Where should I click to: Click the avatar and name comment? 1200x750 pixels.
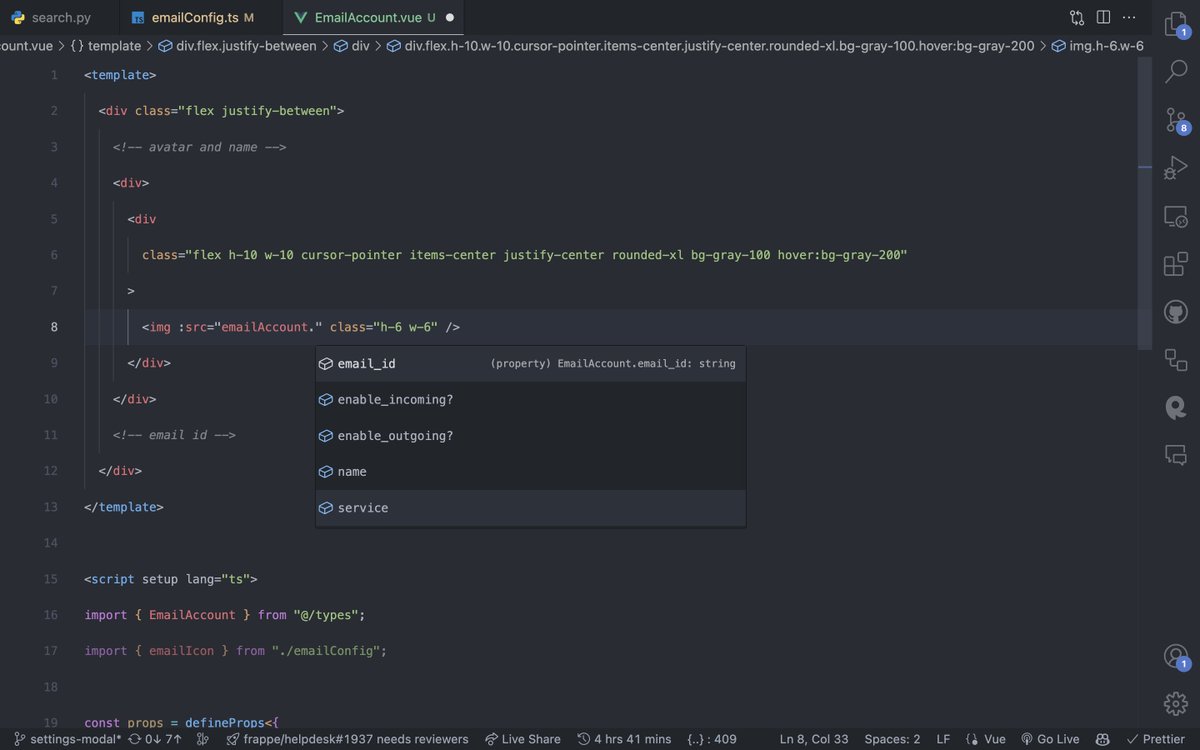click(x=200, y=147)
